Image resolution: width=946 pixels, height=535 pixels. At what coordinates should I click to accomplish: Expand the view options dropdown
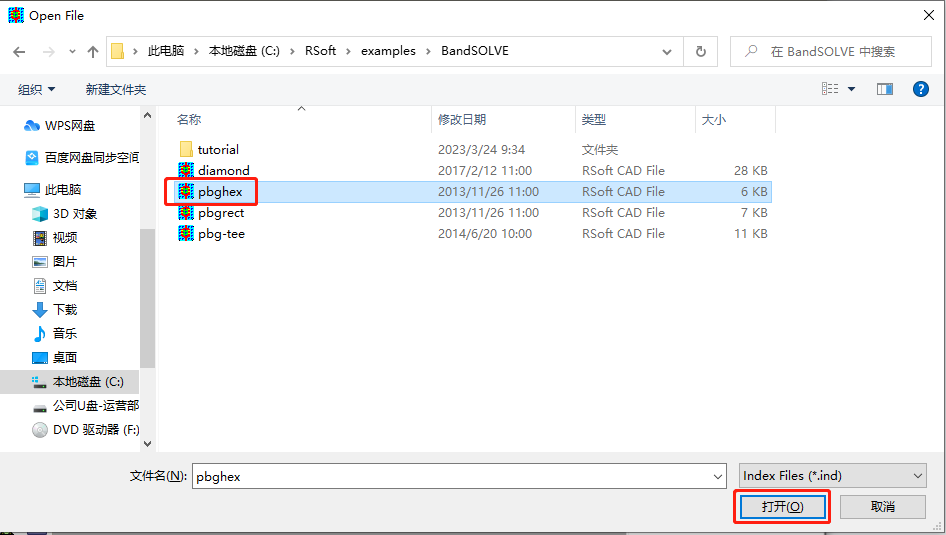click(x=852, y=89)
